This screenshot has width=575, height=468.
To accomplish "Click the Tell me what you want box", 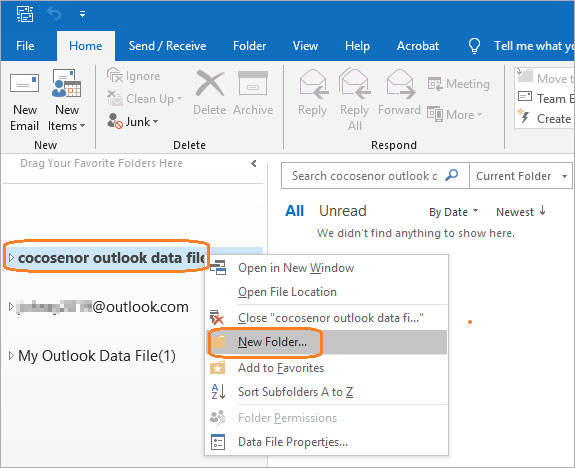I will click(x=534, y=46).
